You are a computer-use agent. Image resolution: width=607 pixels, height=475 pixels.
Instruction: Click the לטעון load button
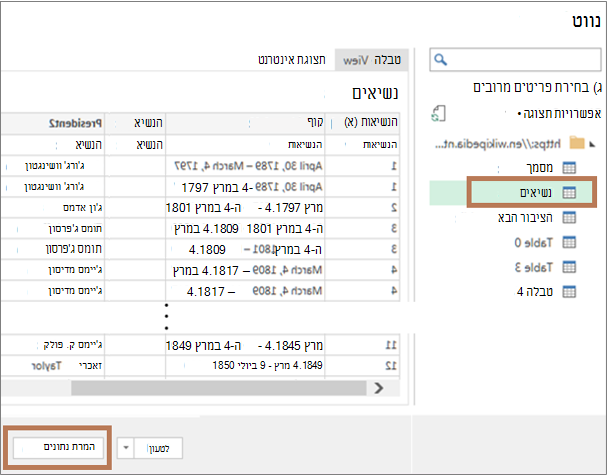(158, 448)
